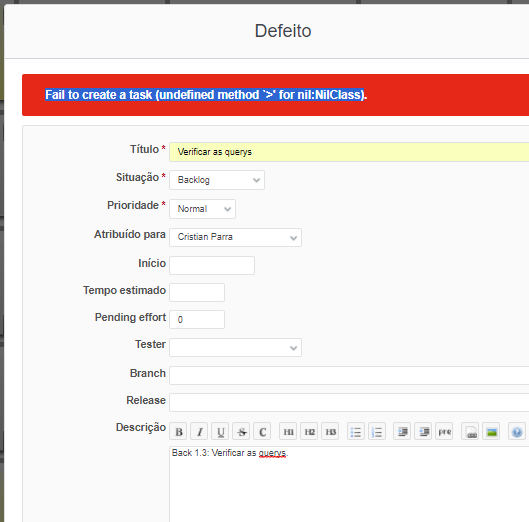Insert image into description

pyautogui.click(x=491, y=431)
